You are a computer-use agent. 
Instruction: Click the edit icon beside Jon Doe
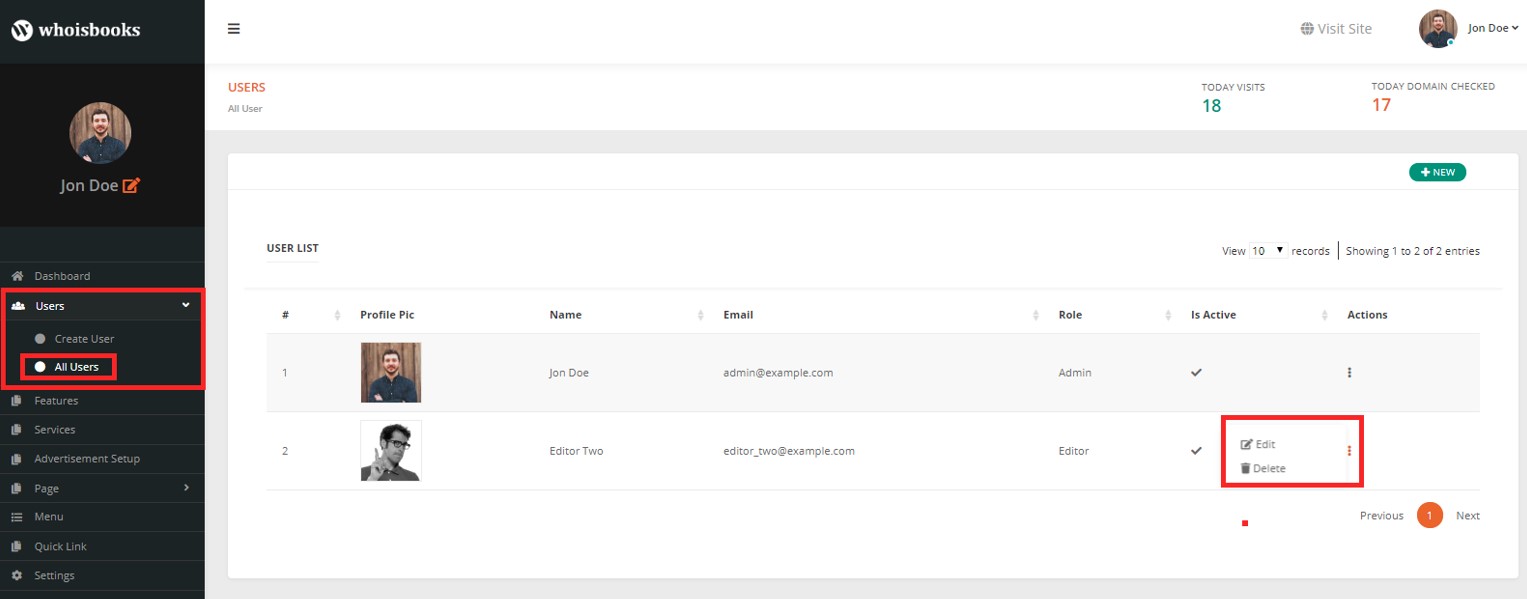pyautogui.click(x=131, y=185)
